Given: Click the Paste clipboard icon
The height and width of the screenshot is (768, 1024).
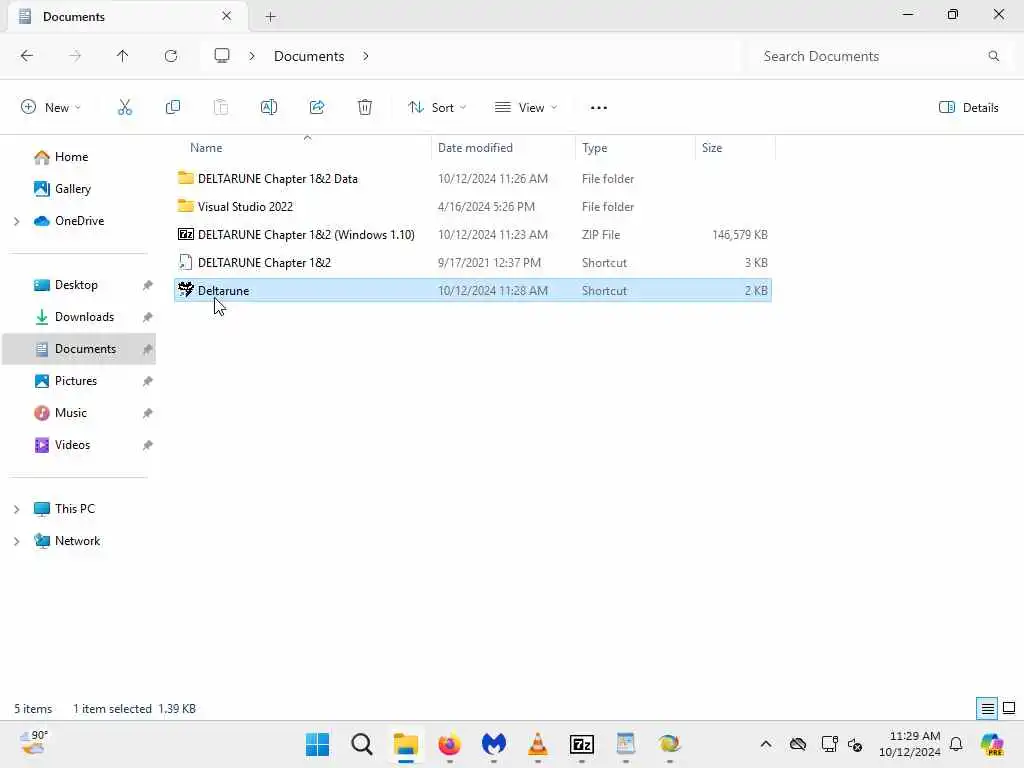Looking at the screenshot, I should 221,108.
